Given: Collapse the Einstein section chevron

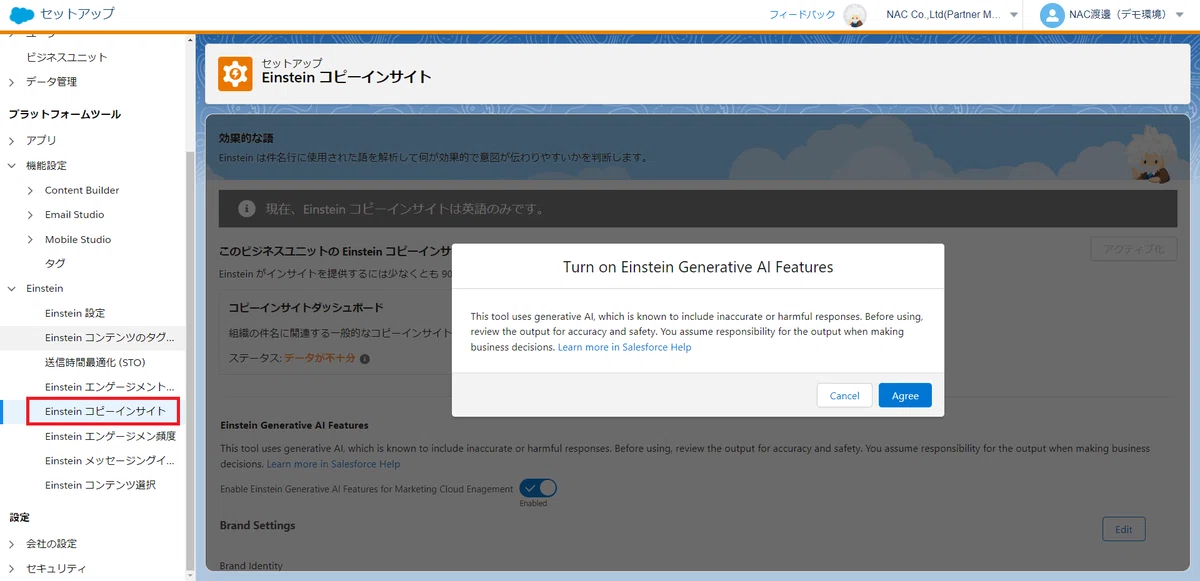Looking at the screenshot, I should [12, 289].
